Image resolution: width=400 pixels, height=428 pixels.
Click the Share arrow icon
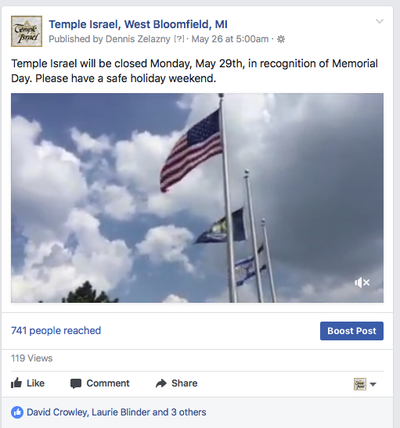click(161, 383)
